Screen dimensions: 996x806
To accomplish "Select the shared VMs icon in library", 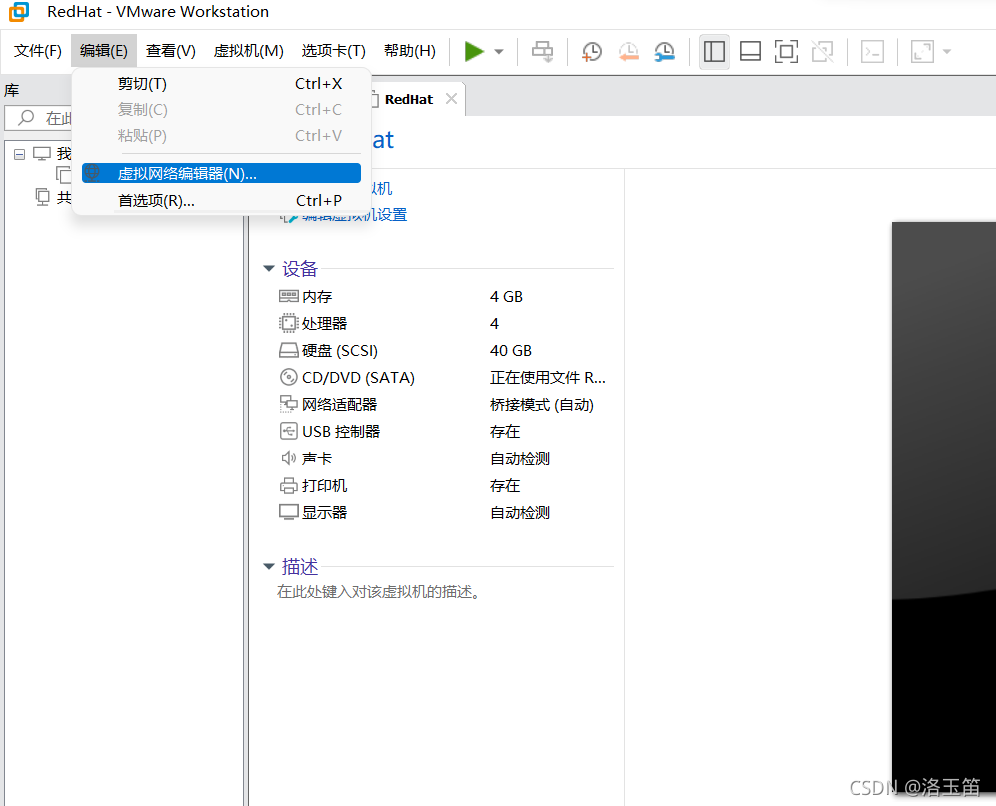I will (x=43, y=197).
